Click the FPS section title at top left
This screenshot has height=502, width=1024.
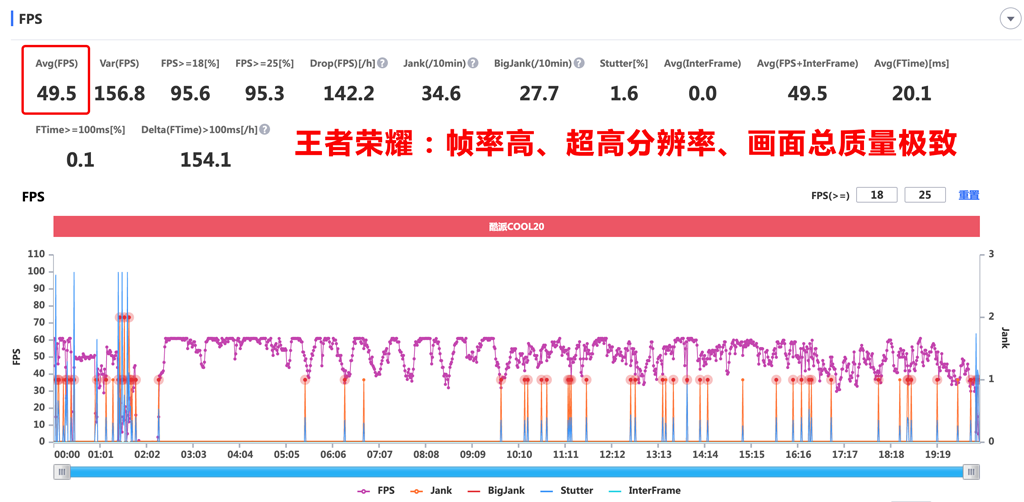tap(31, 19)
